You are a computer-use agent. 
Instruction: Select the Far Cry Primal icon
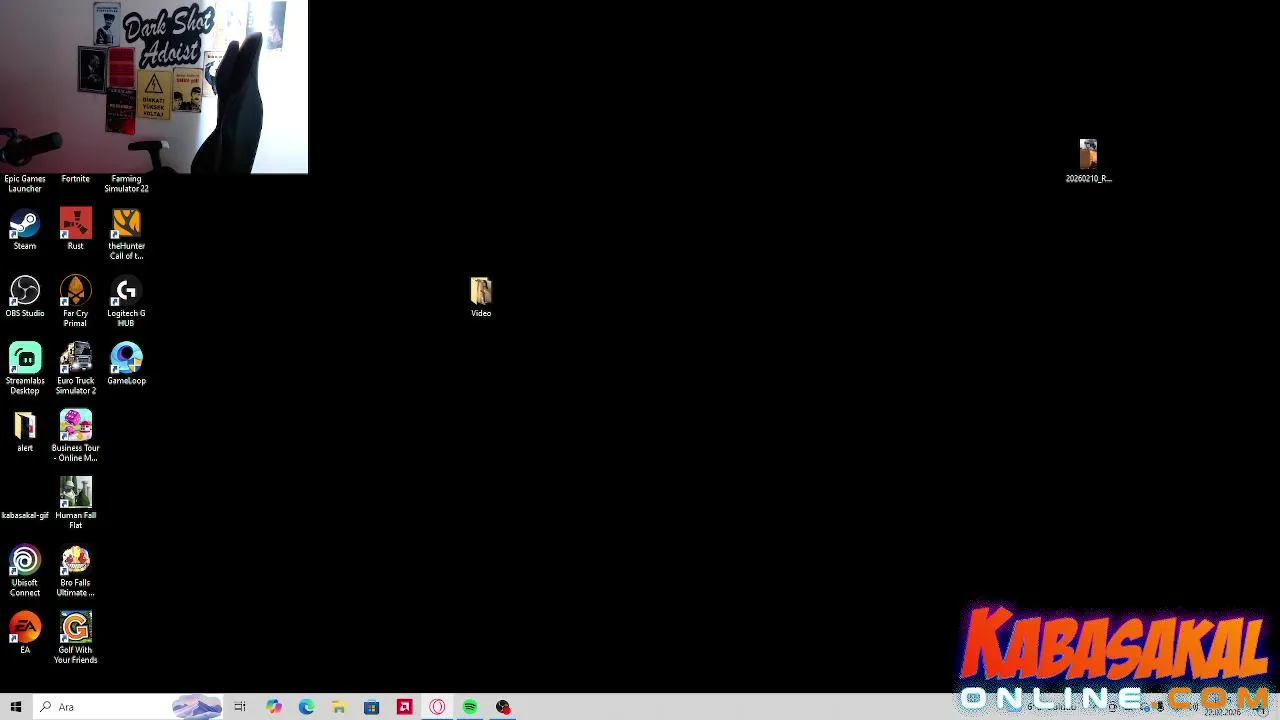coord(76,291)
